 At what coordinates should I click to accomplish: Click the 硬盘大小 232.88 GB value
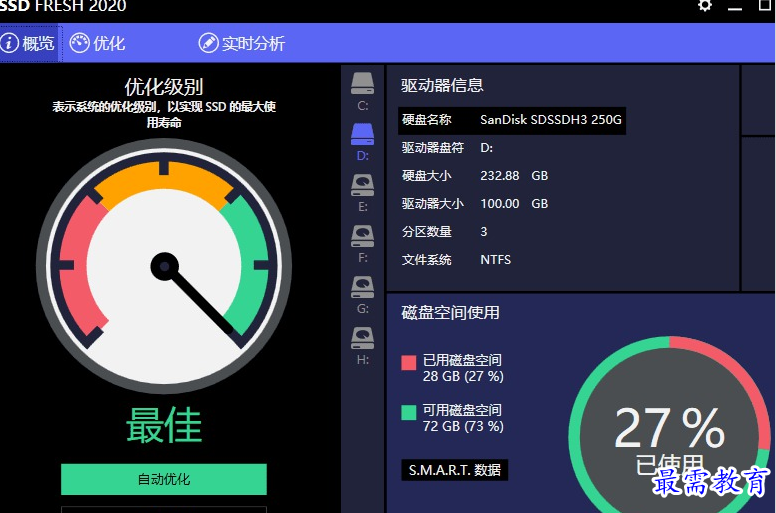[514, 176]
